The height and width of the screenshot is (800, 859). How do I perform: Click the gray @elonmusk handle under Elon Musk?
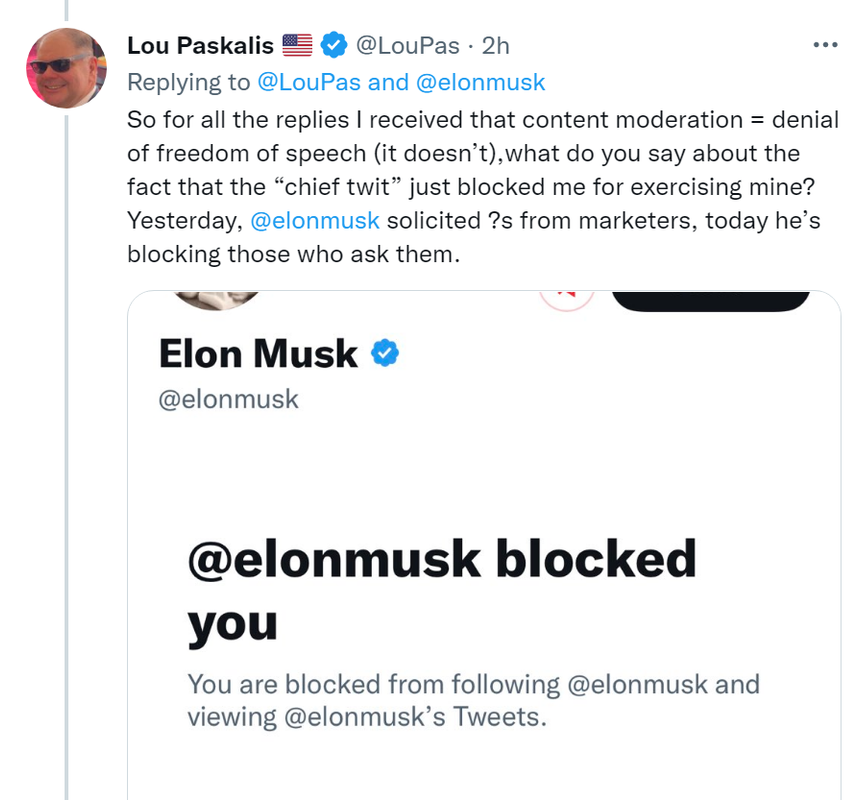(x=229, y=399)
